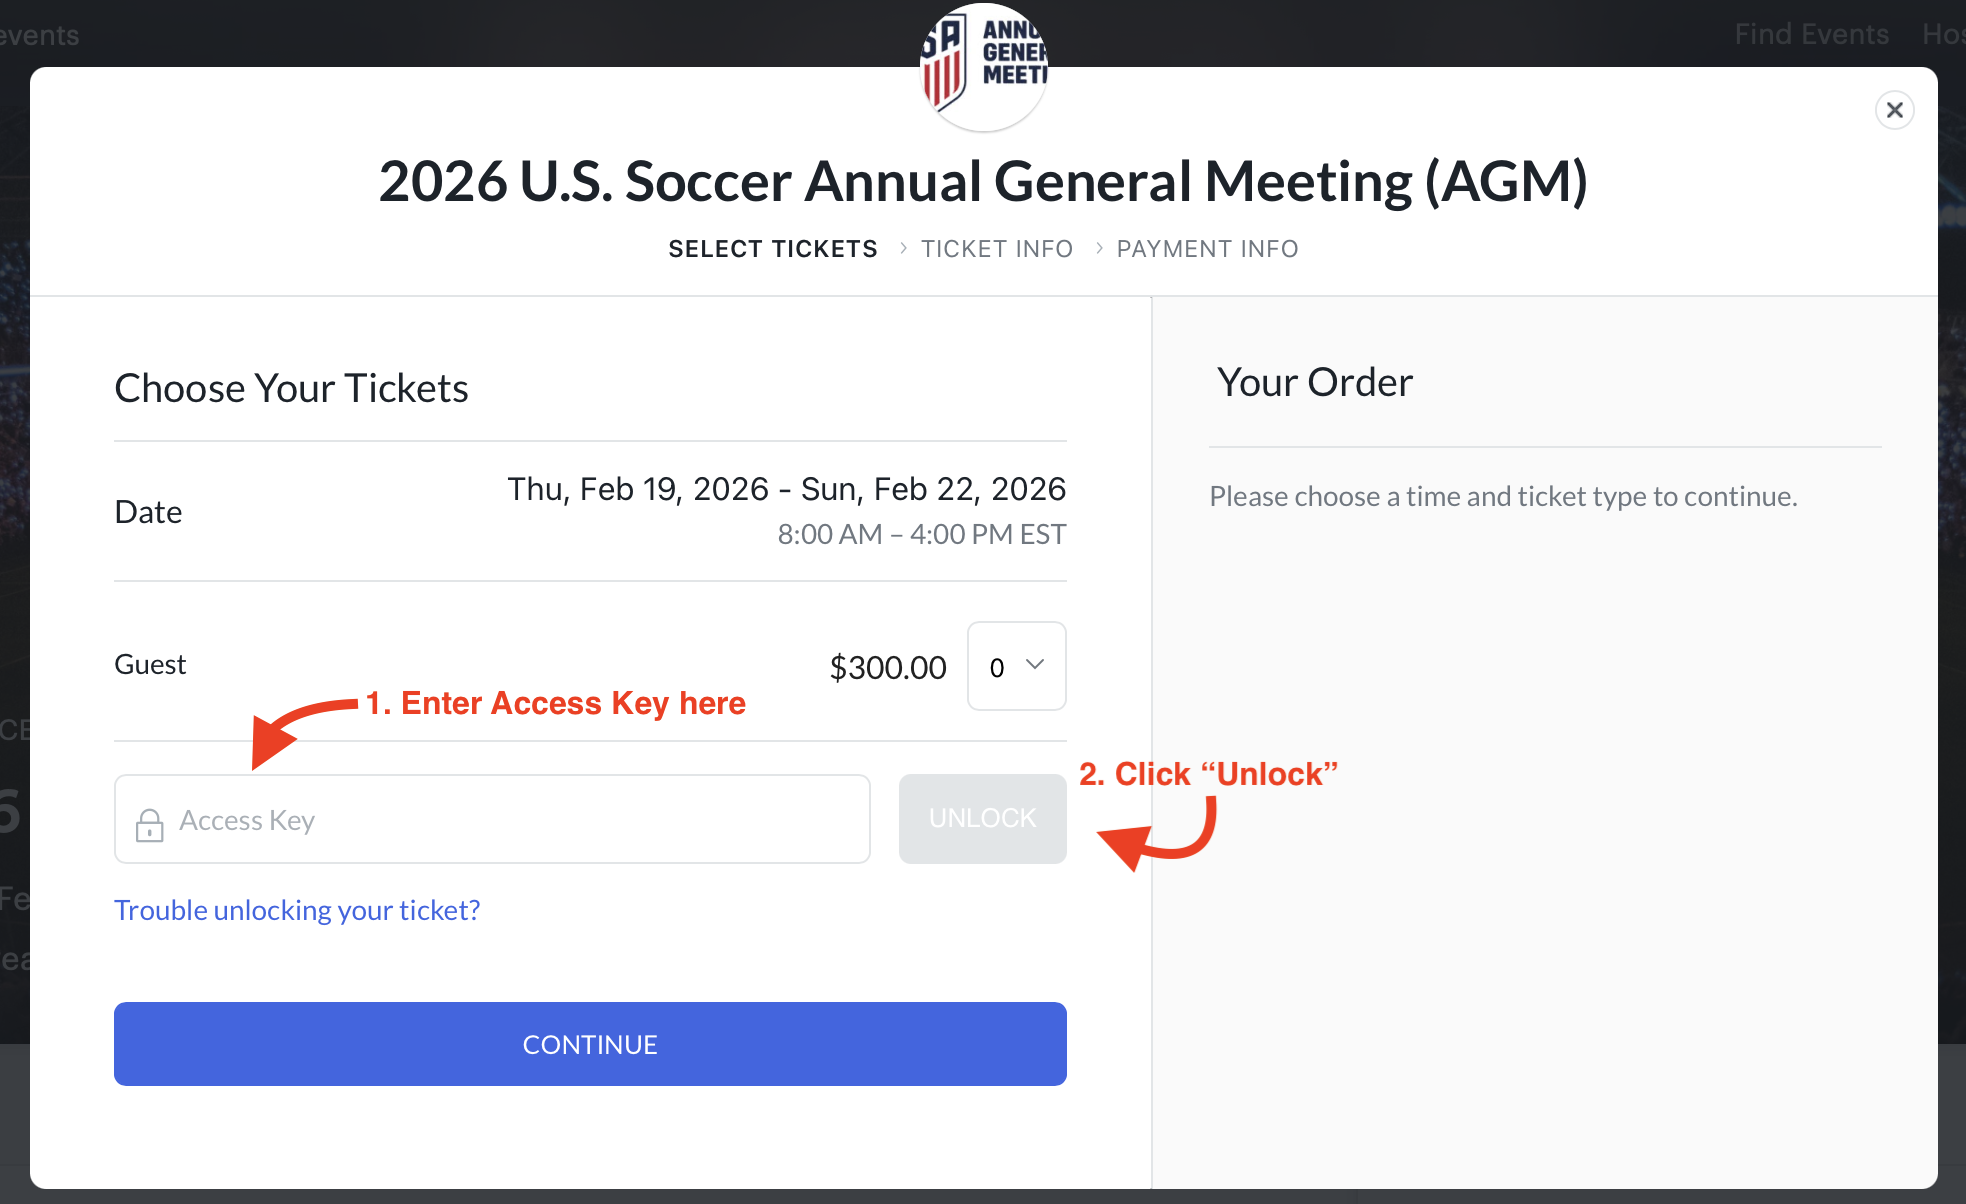This screenshot has height=1204, width=1966.
Task: Click the event date range text
Action: (x=786, y=489)
